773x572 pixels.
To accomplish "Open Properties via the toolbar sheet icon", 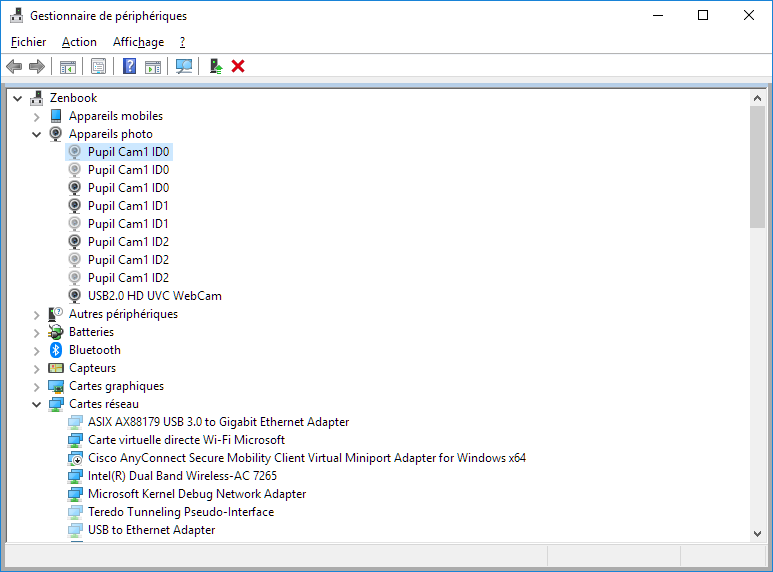I will pyautogui.click(x=99, y=66).
